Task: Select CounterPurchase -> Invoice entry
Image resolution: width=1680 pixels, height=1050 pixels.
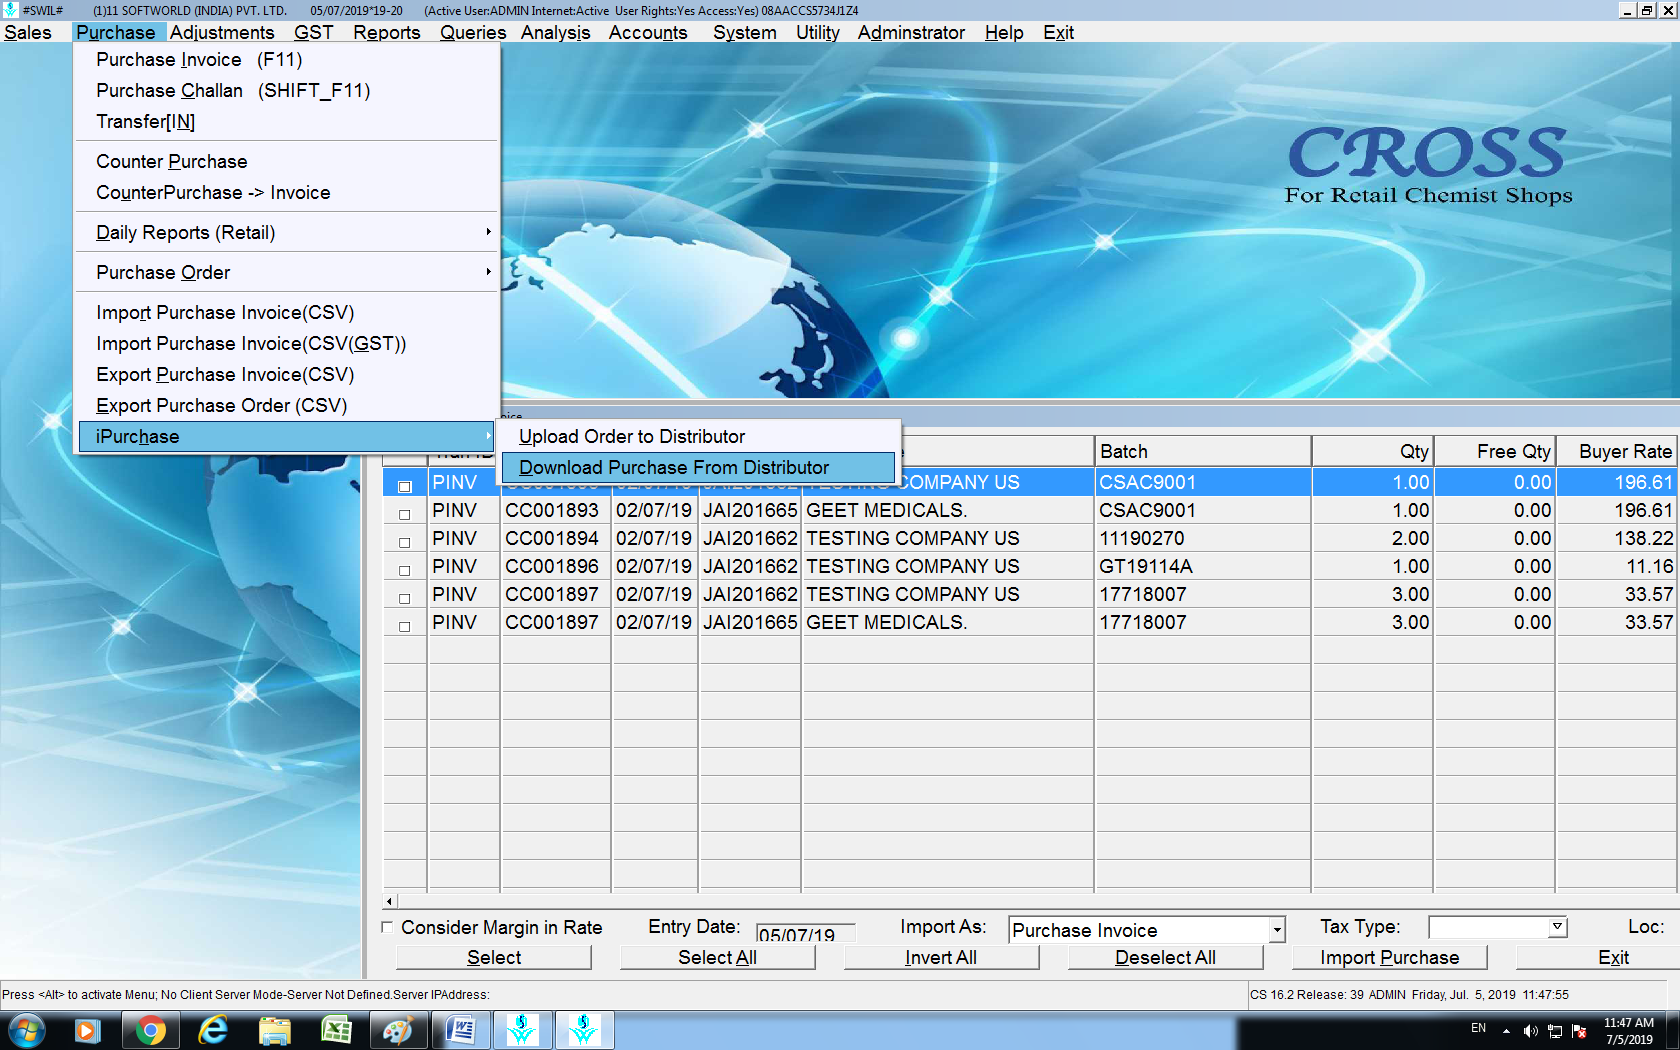Action: click(288, 192)
